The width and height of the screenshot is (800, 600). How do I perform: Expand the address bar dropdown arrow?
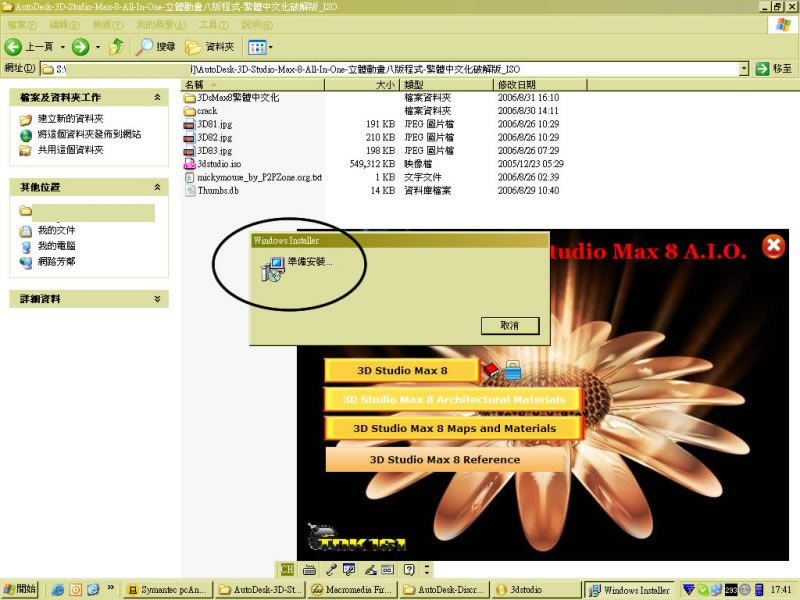(744, 68)
